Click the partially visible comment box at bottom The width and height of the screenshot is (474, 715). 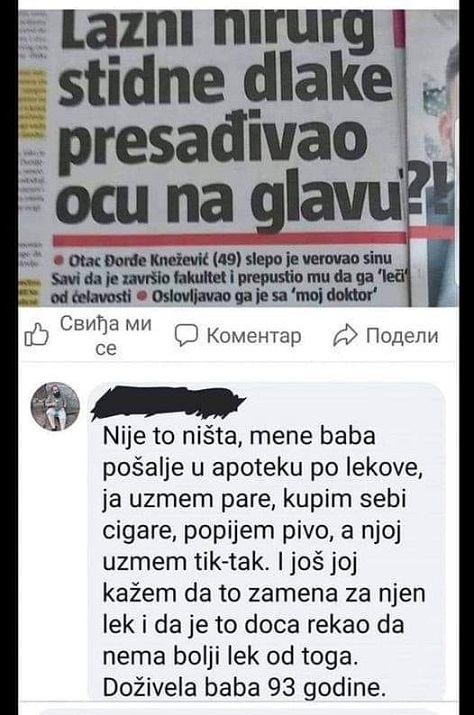tap(237, 711)
